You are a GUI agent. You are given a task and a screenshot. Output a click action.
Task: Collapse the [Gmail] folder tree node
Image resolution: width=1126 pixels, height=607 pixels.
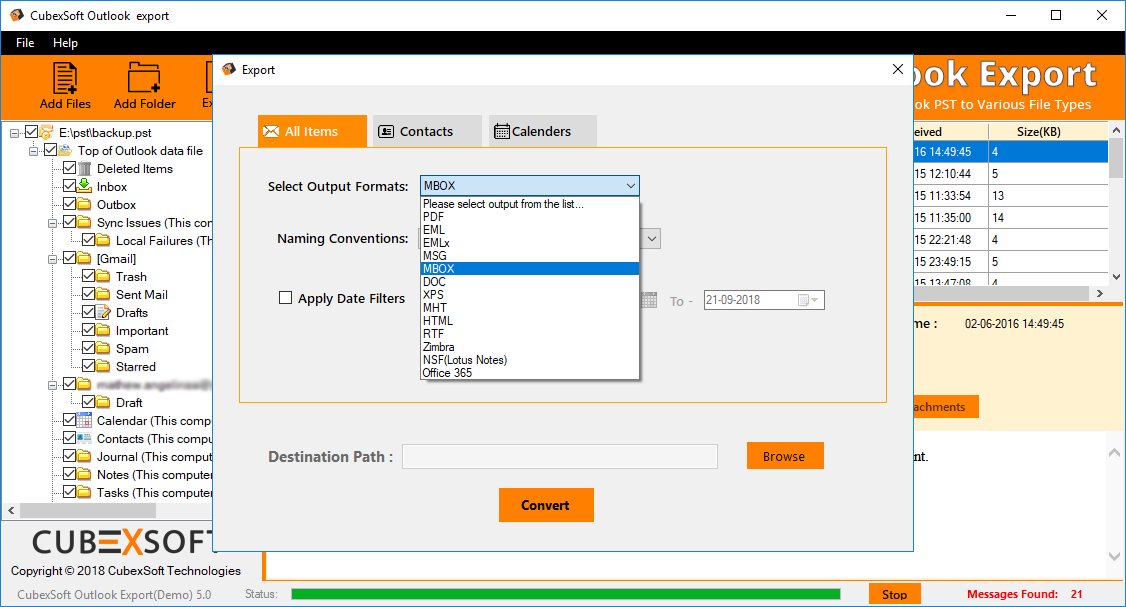point(53,259)
